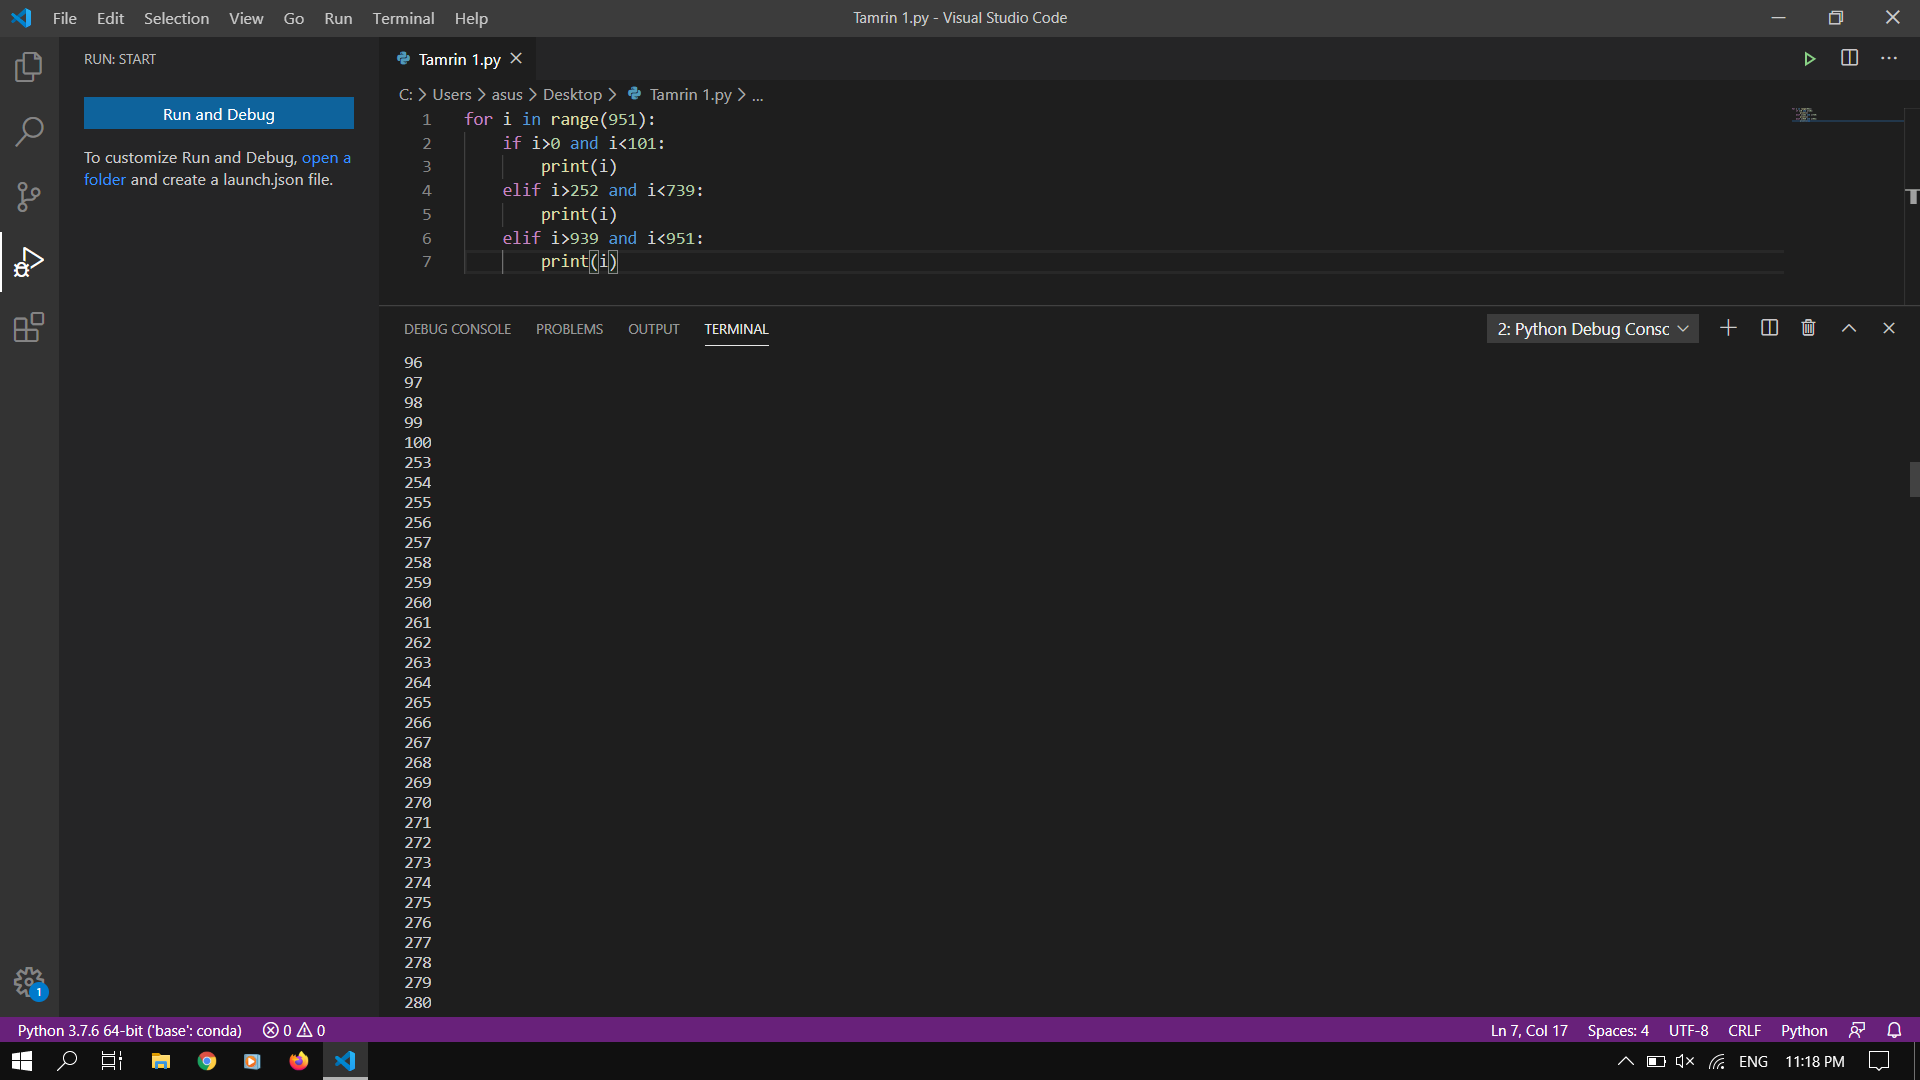Toggle maximized panel size with chevron
This screenshot has width=1920, height=1080.
pos(1849,328)
